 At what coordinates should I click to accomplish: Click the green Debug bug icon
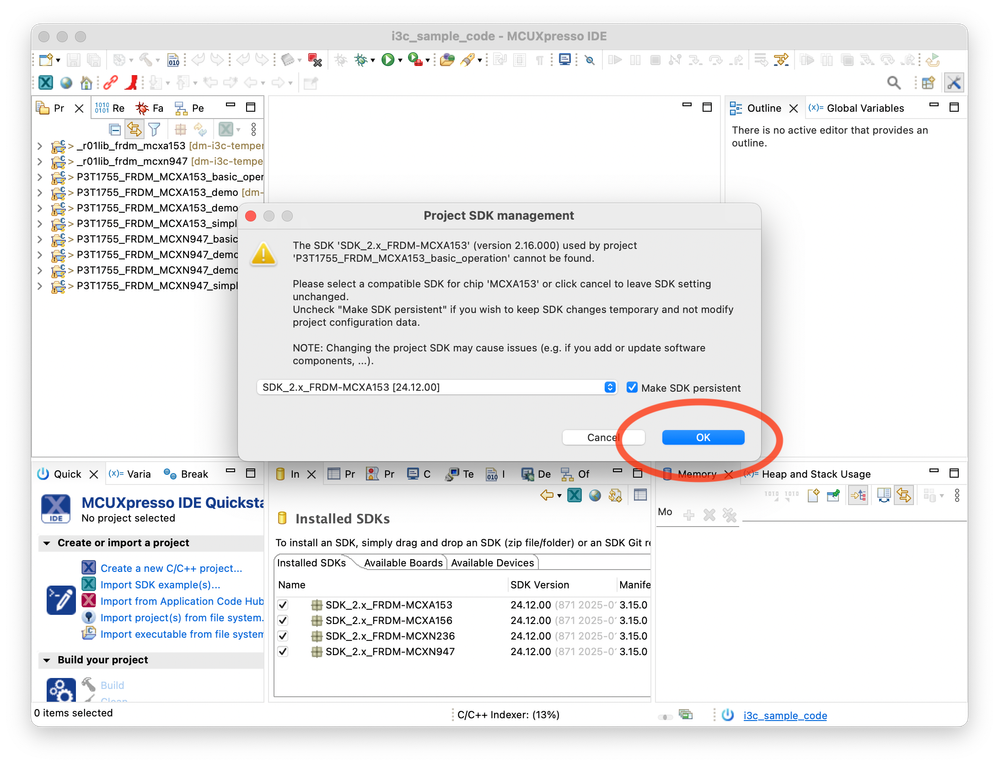pyautogui.click(x=361, y=60)
